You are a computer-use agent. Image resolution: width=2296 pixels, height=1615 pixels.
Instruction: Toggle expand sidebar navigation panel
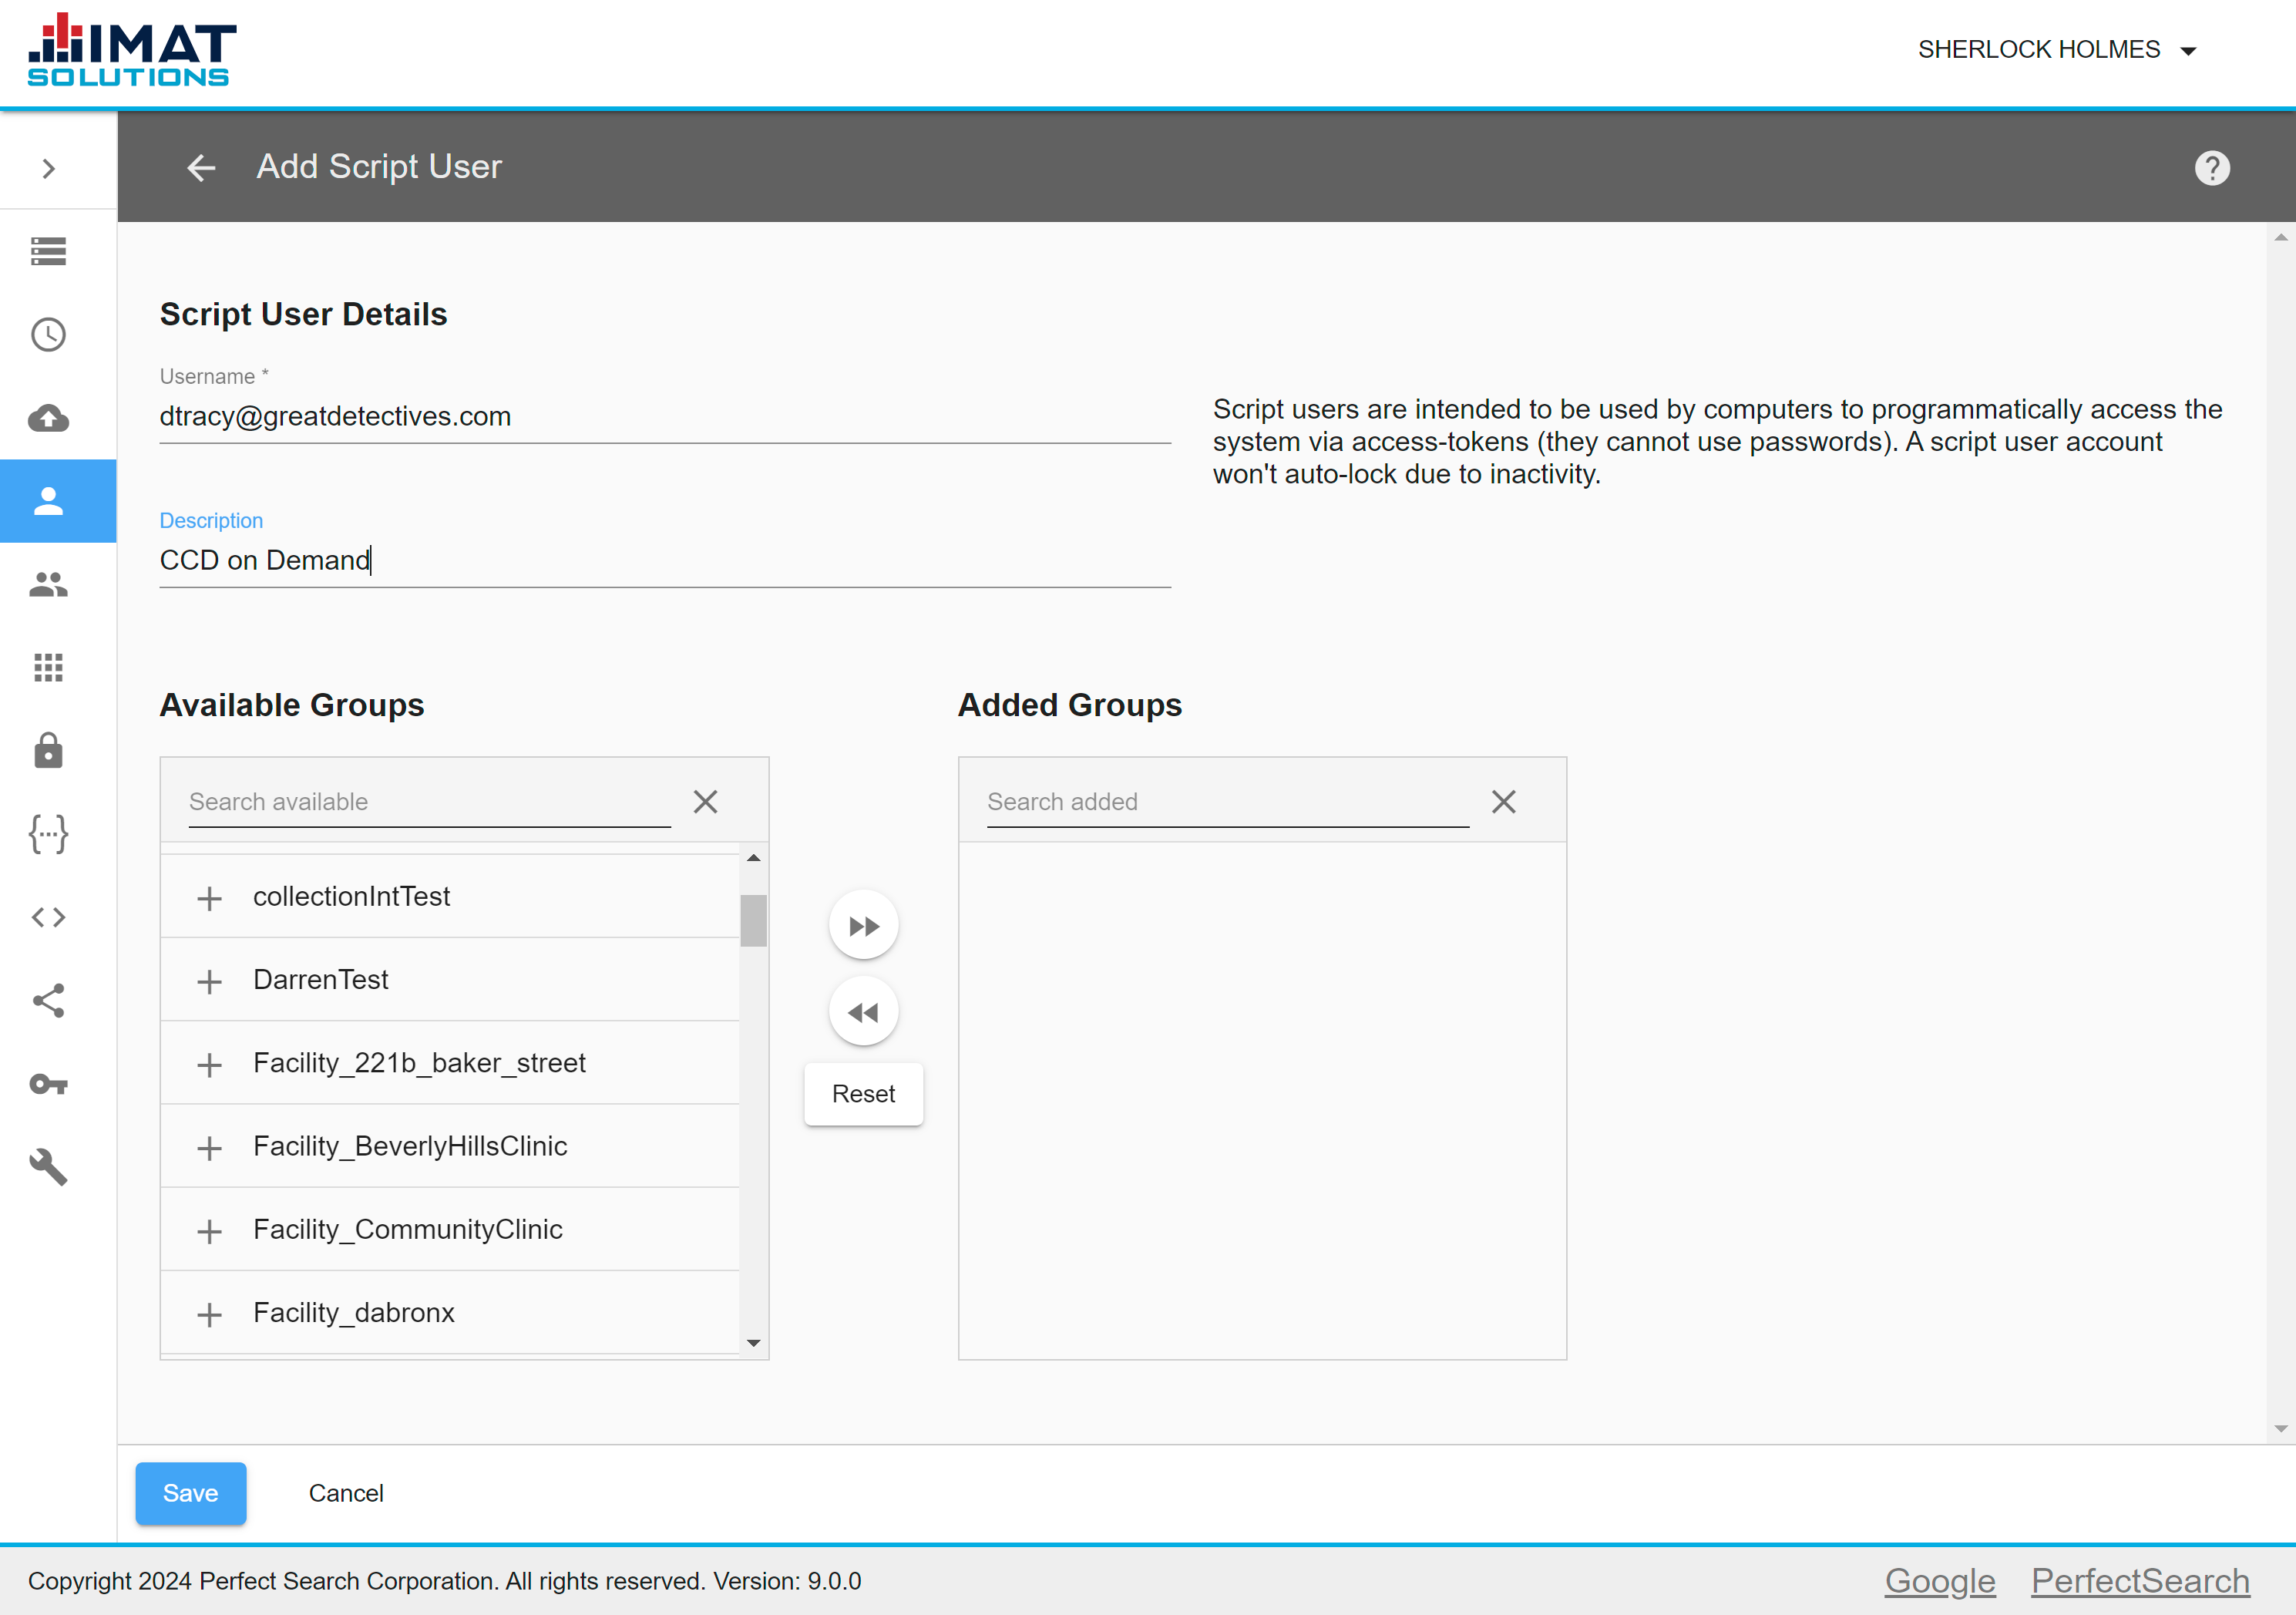click(47, 168)
